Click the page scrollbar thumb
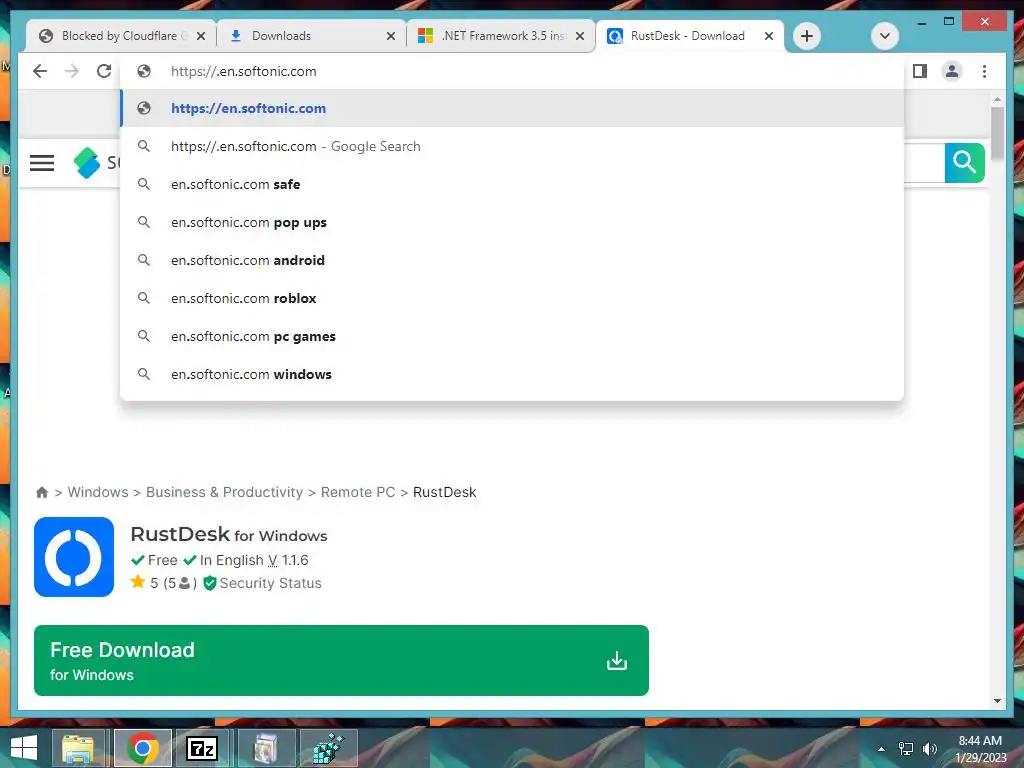Viewport: 1024px width, 768px height. click(x=997, y=133)
